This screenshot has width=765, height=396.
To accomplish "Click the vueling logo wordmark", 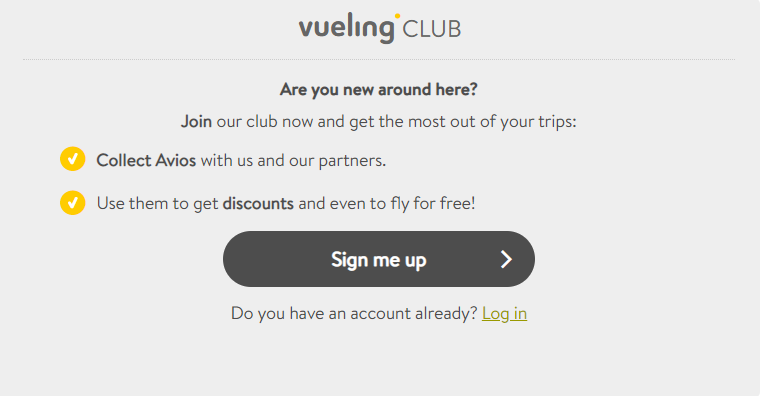I will pyautogui.click(x=346, y=29).
